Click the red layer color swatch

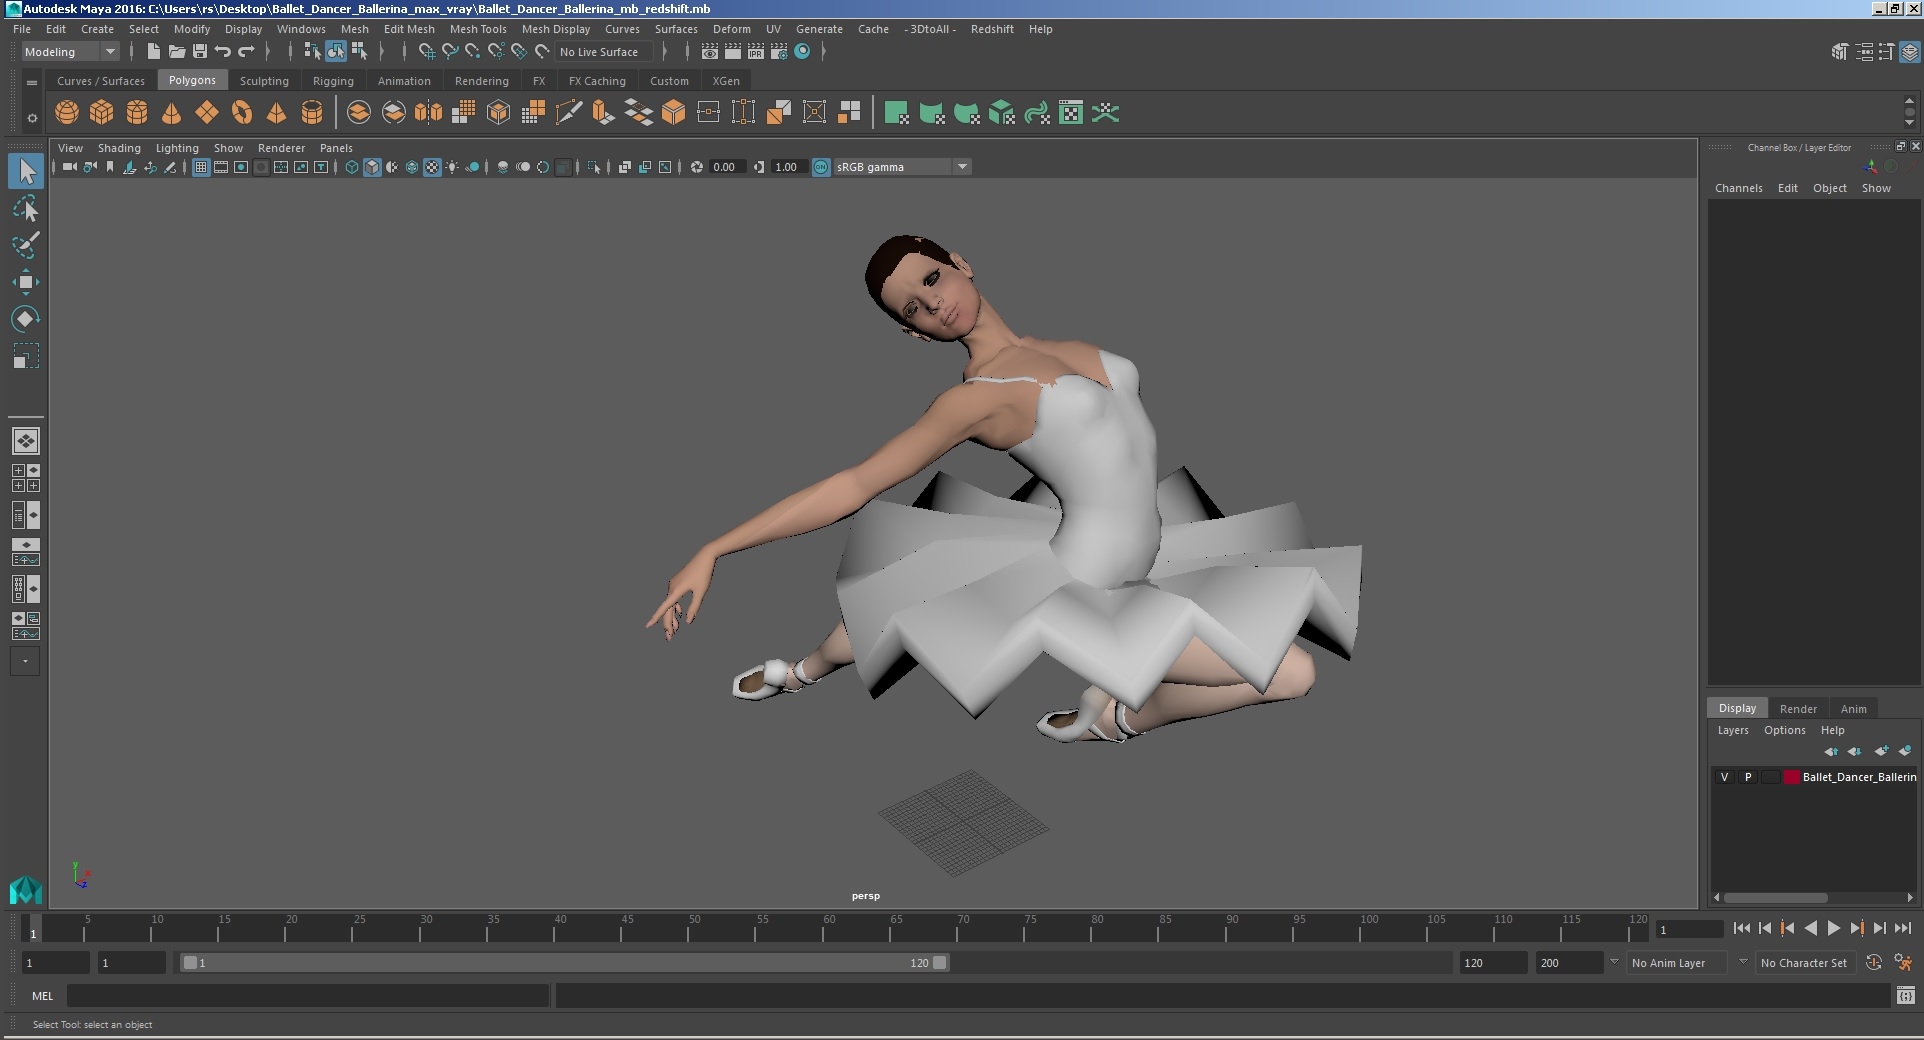coord(1790,777)
